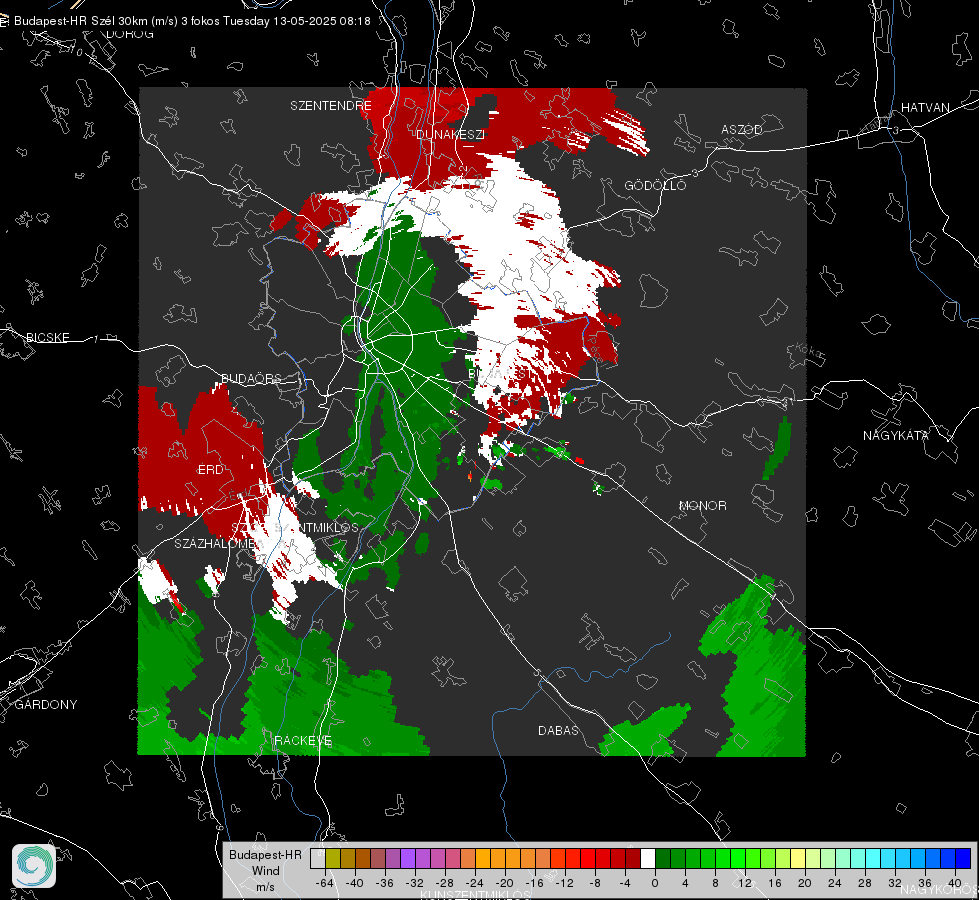This screenshot has height=900, width=979.
Task: Click the 28 legend value
Action: pyautogui.click(x=865, y=883)
